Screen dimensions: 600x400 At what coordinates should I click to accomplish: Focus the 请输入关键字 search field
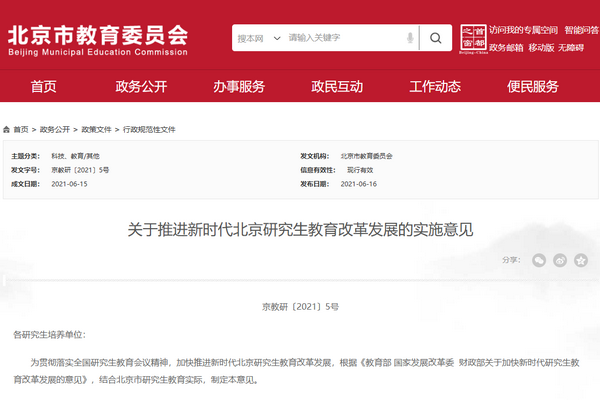[344, 38]
